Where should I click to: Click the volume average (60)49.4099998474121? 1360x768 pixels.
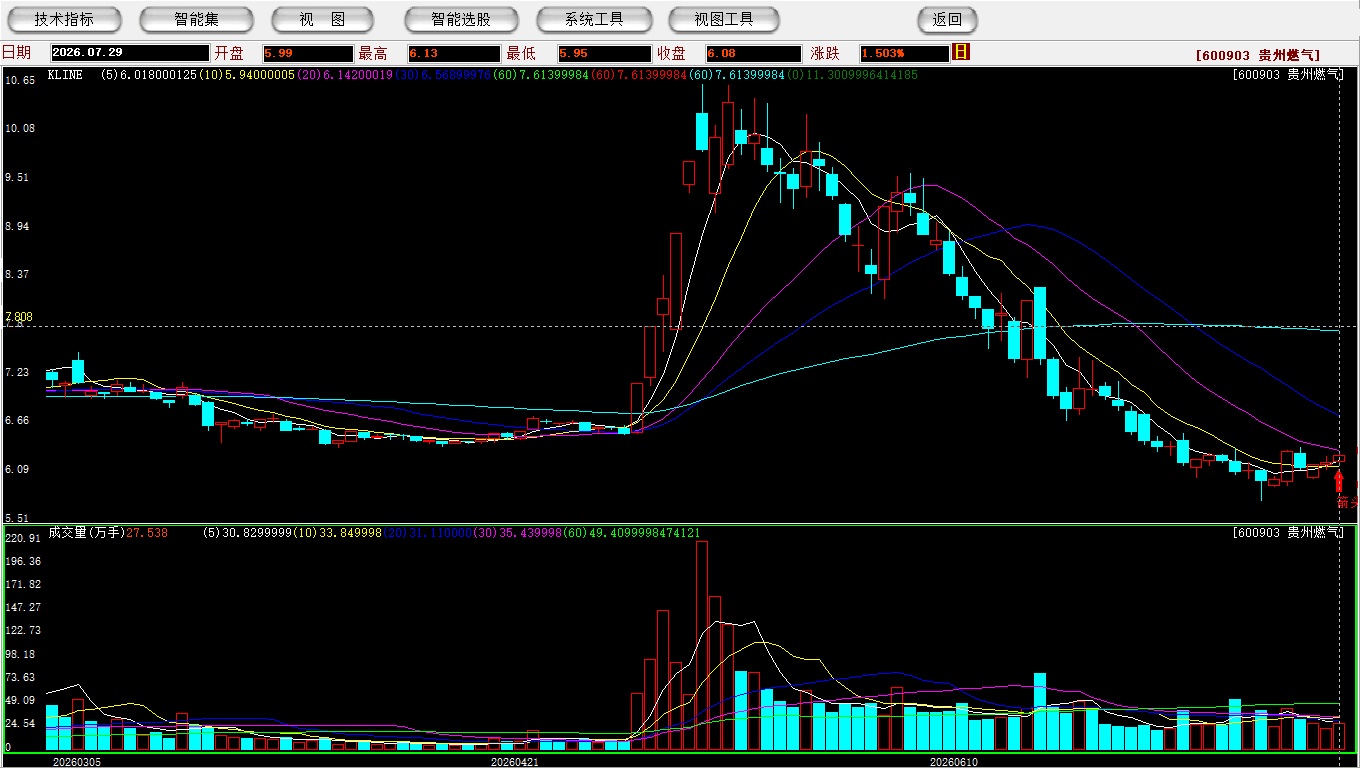[x=630, y=533]
